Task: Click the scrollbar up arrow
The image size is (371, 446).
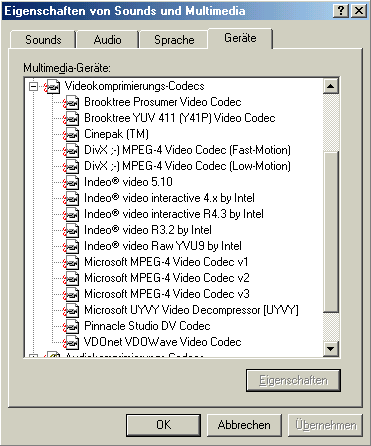Action: click(331, 86)
